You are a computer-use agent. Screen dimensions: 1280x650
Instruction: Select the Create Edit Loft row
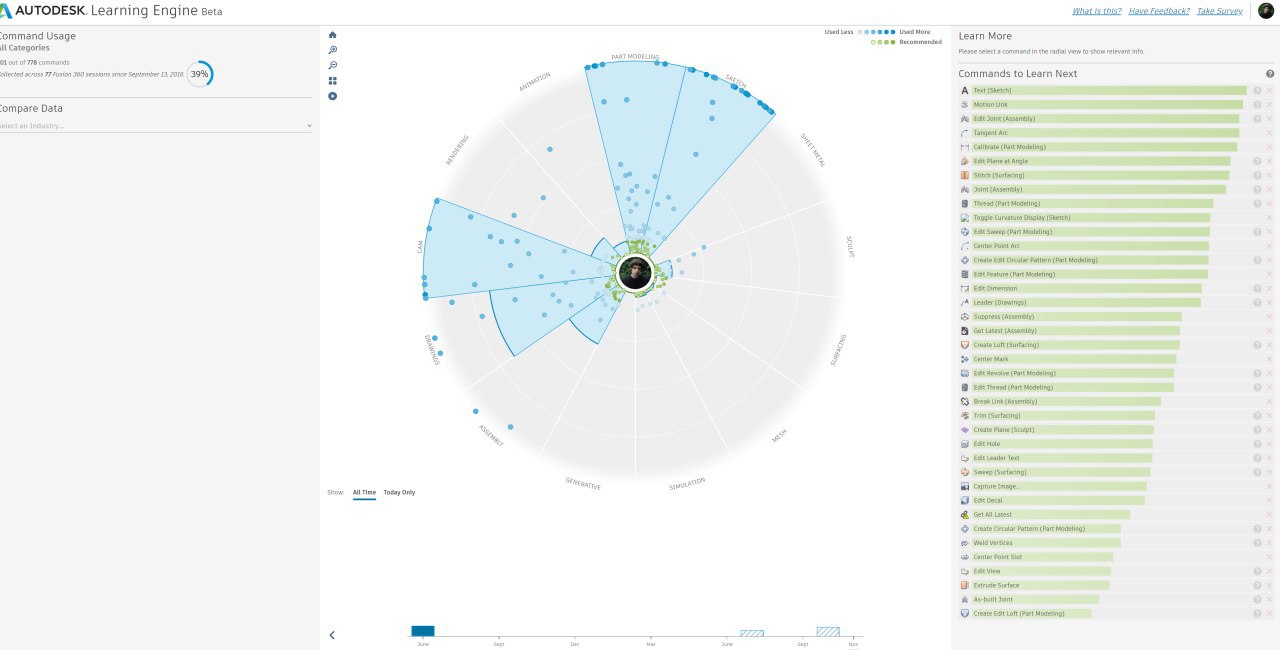click(1116, 613)
